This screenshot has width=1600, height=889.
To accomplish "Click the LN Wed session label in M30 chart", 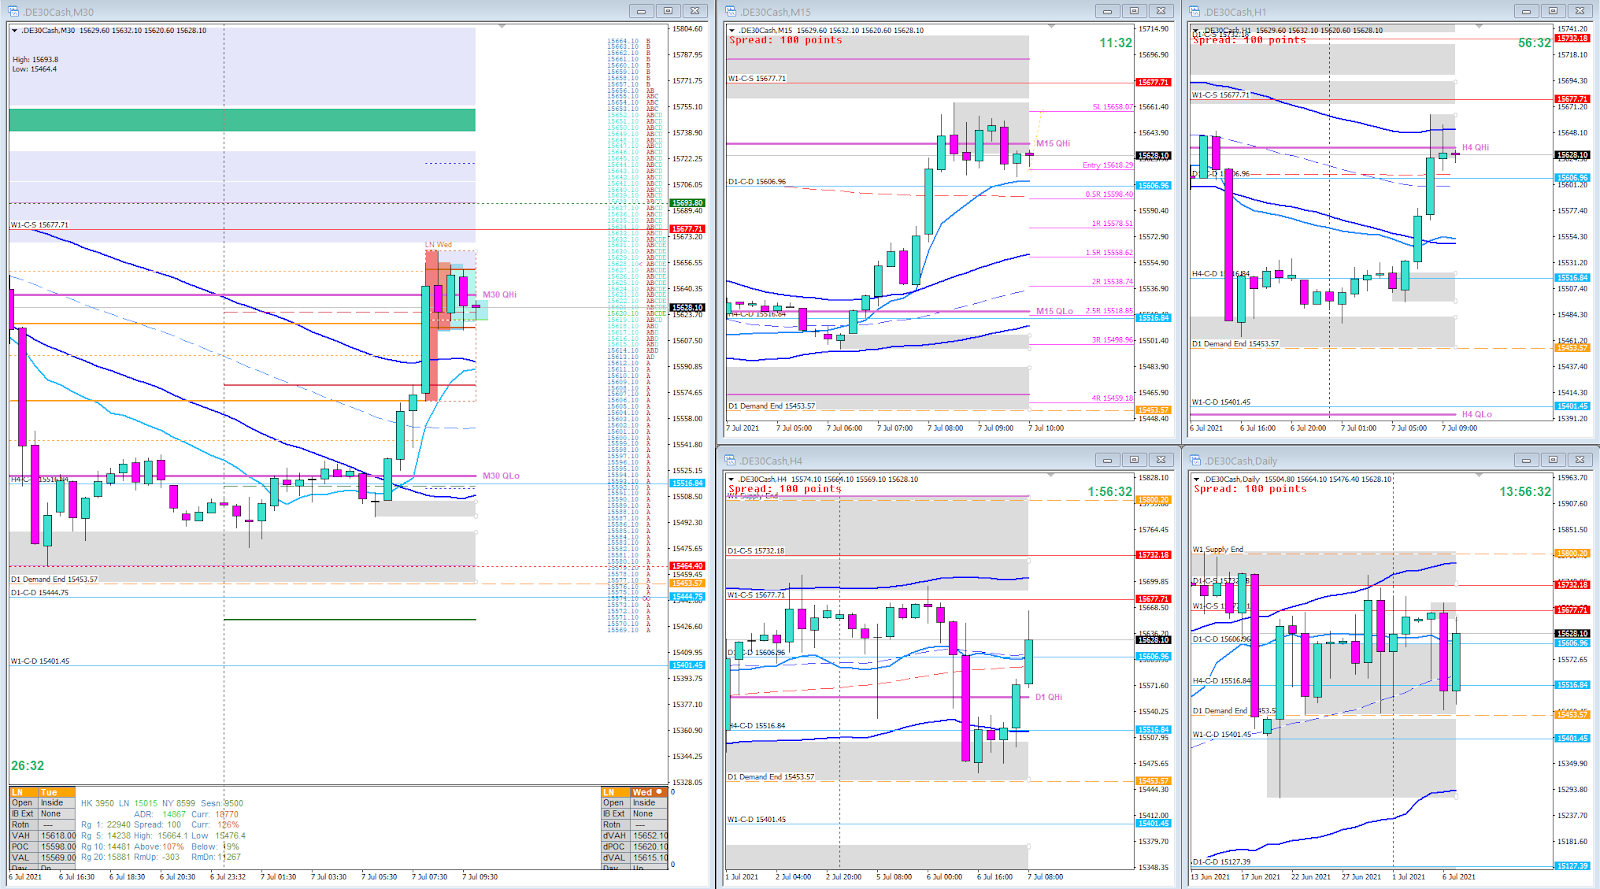I will tap(438, 245).
